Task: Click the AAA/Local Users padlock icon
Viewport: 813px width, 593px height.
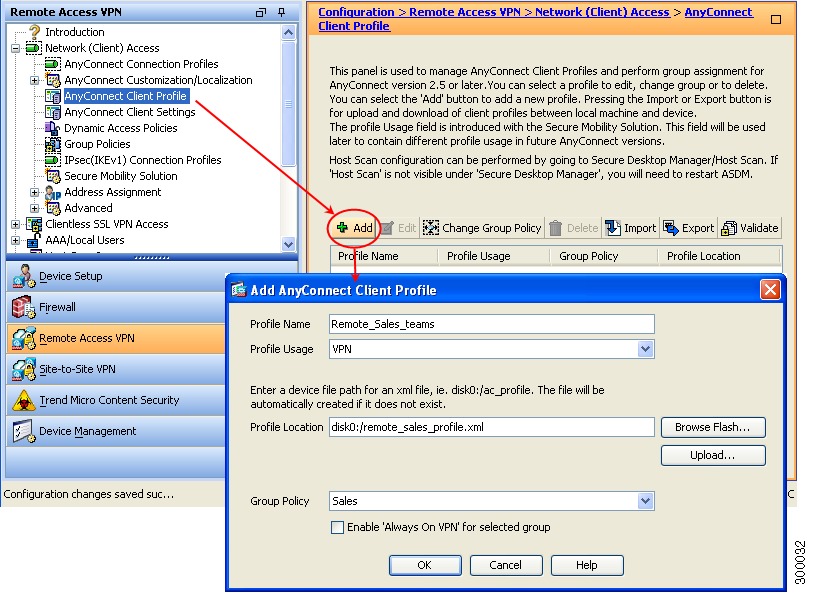Action: coord(34,241)
